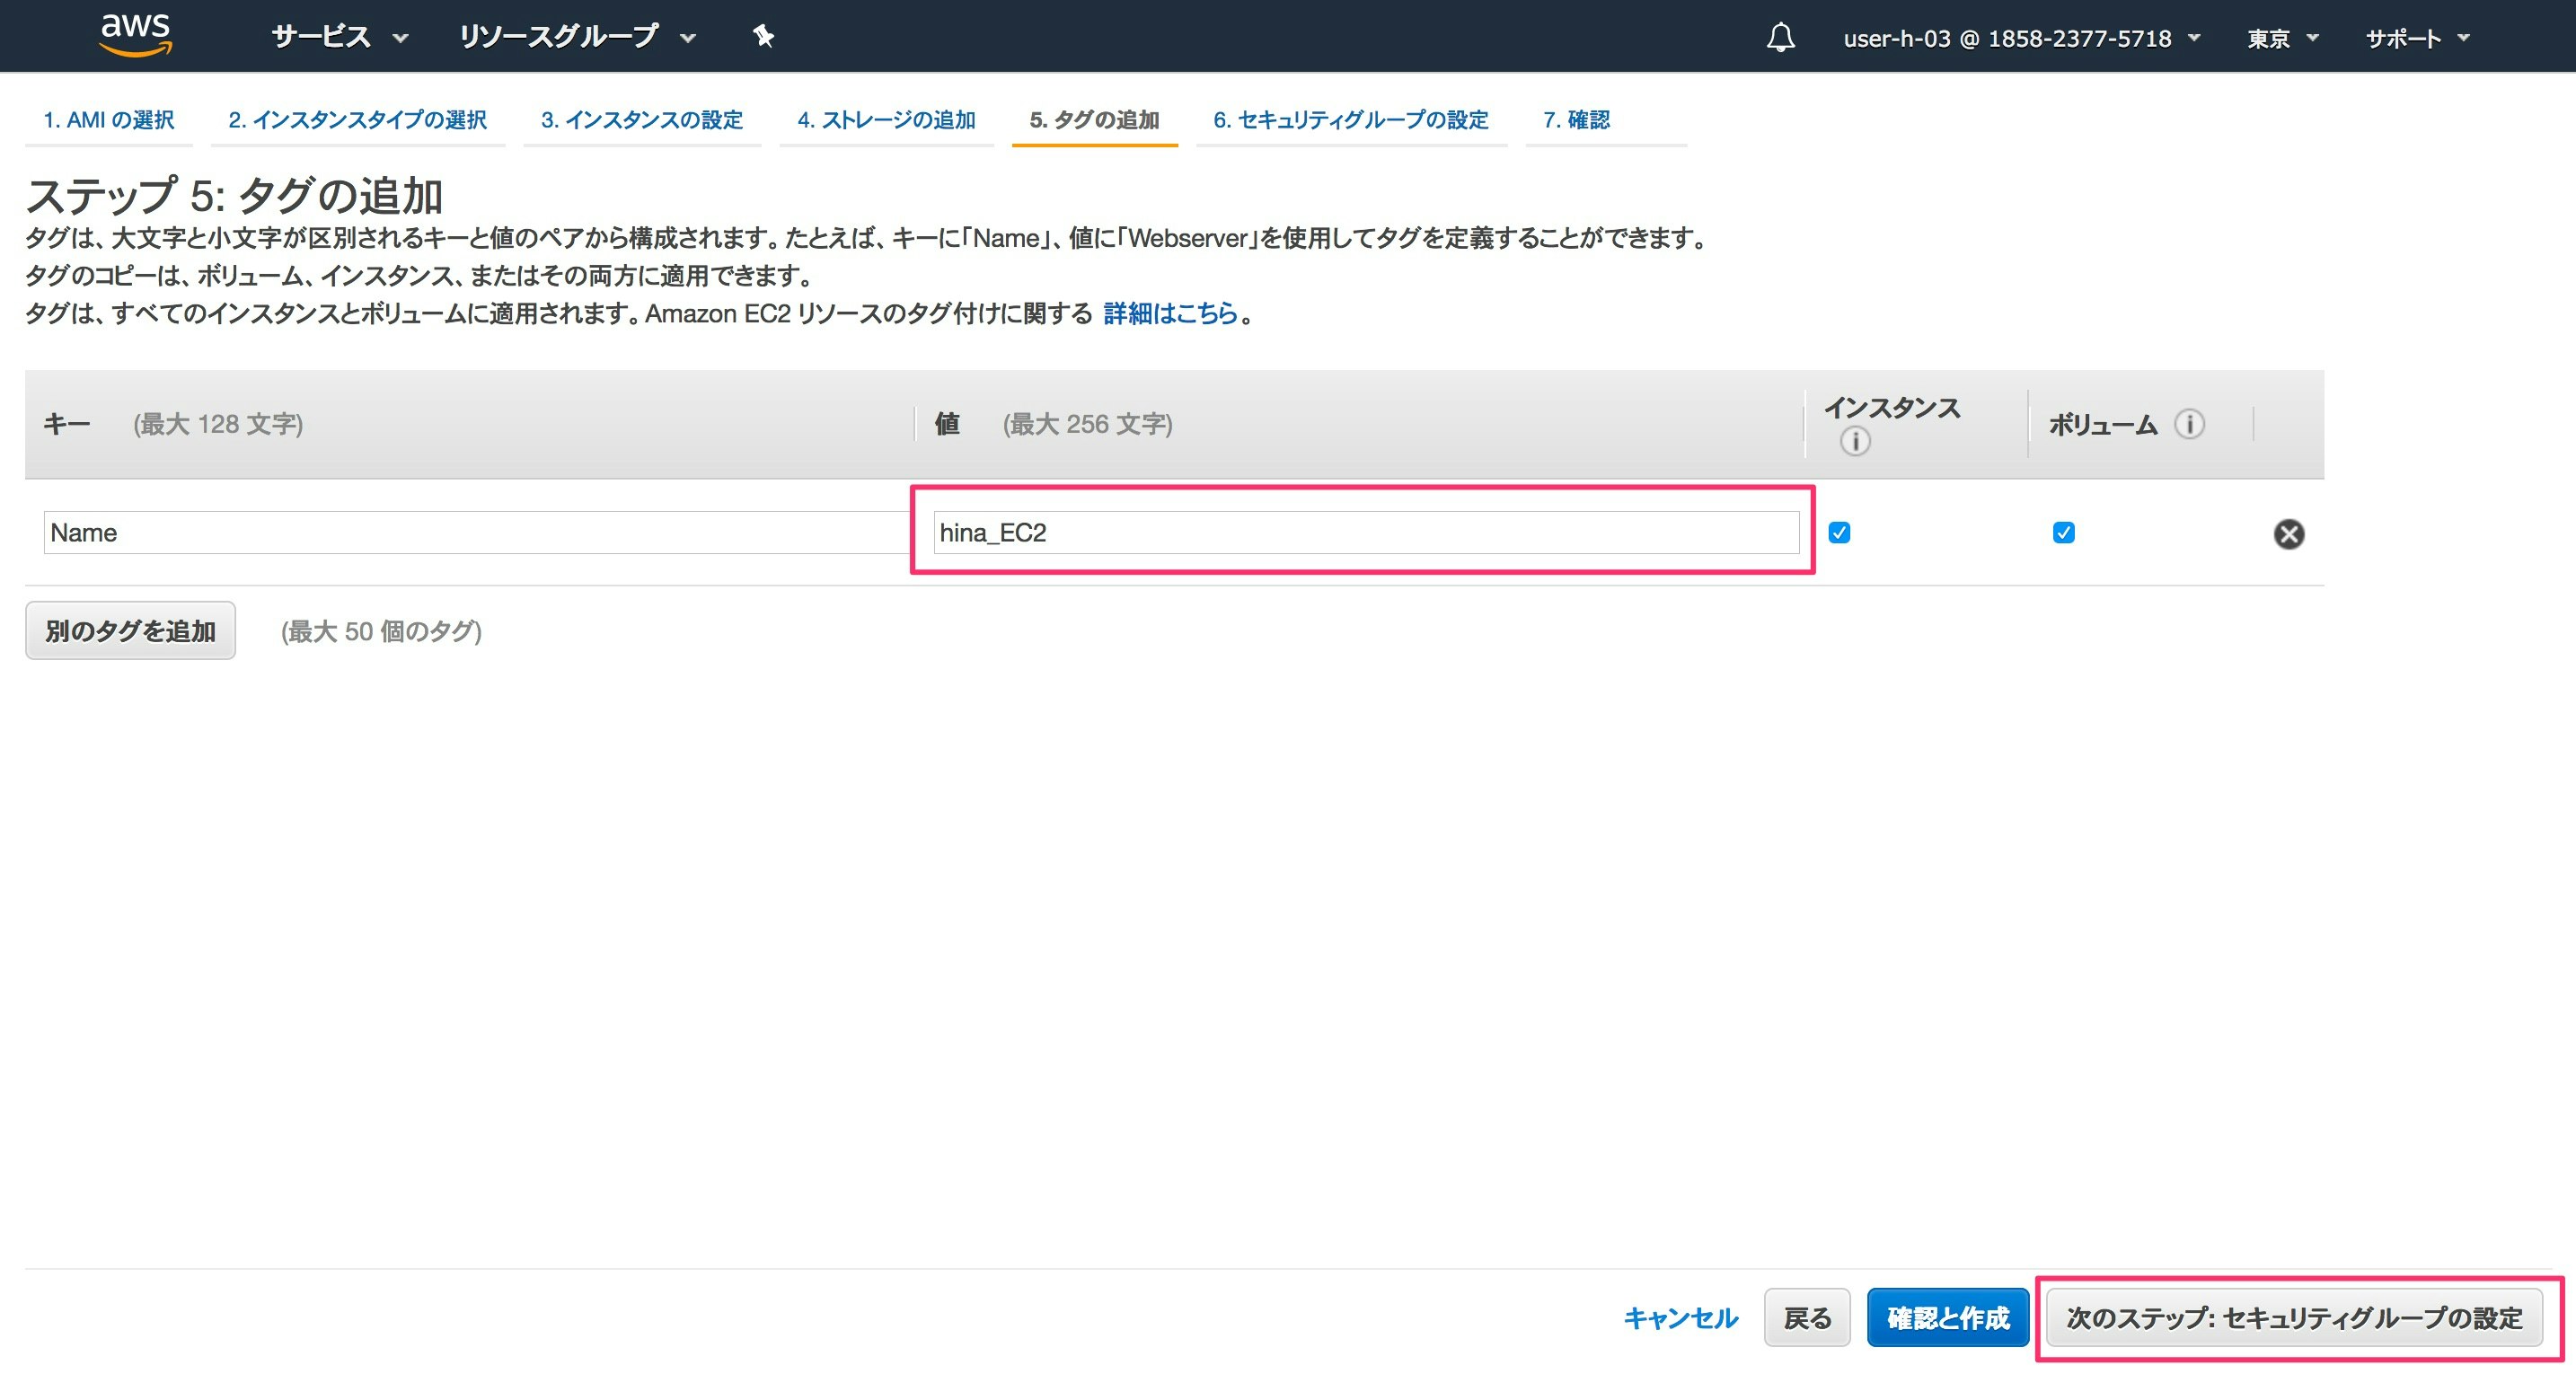Jump to step 7. 確認 tab

1576,120
